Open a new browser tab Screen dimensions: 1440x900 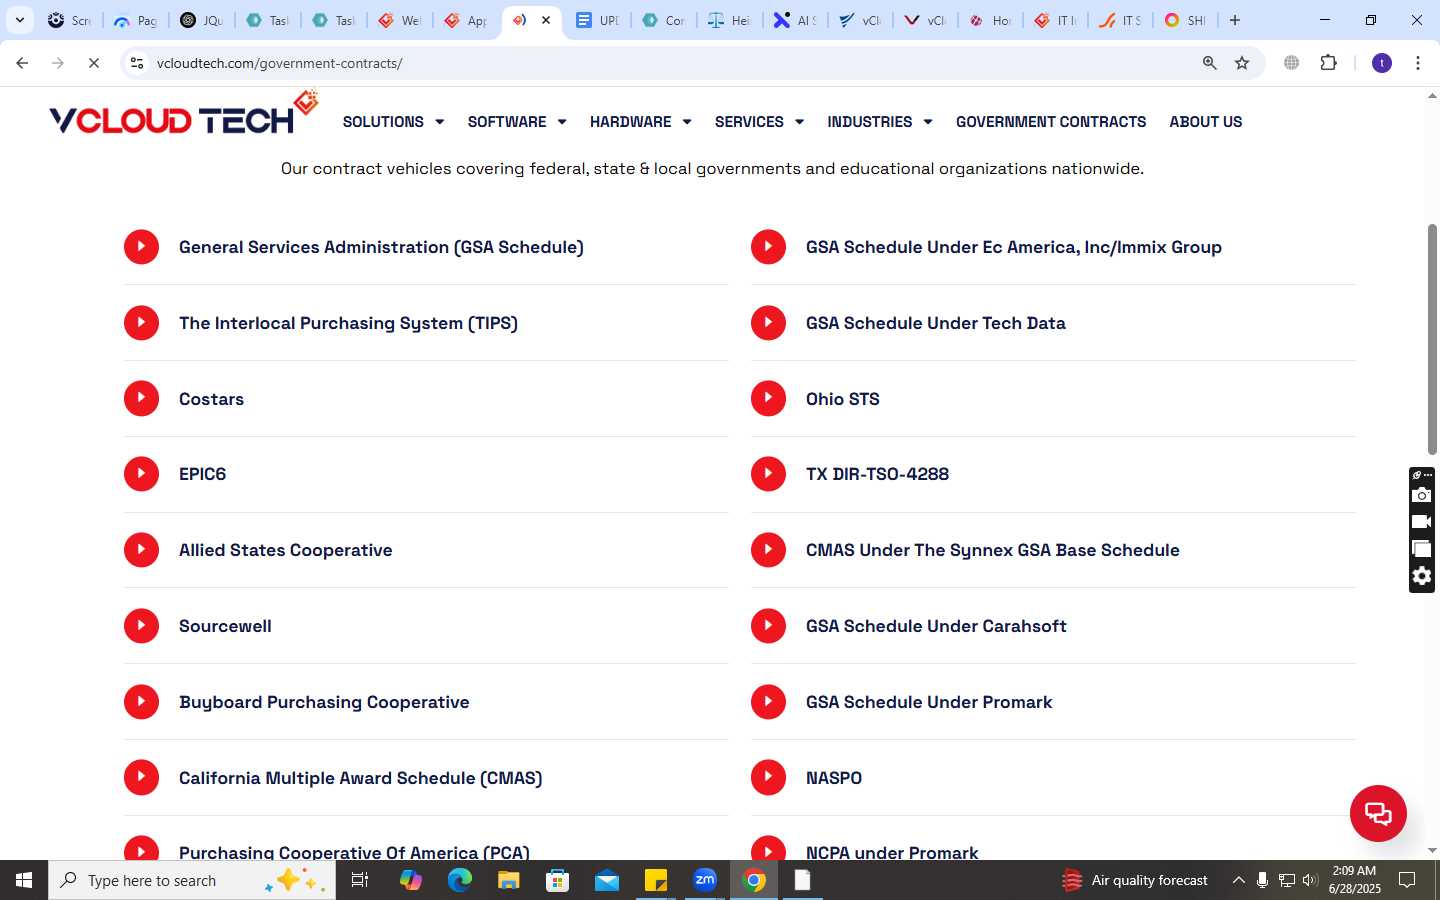tap(1235, 20)
